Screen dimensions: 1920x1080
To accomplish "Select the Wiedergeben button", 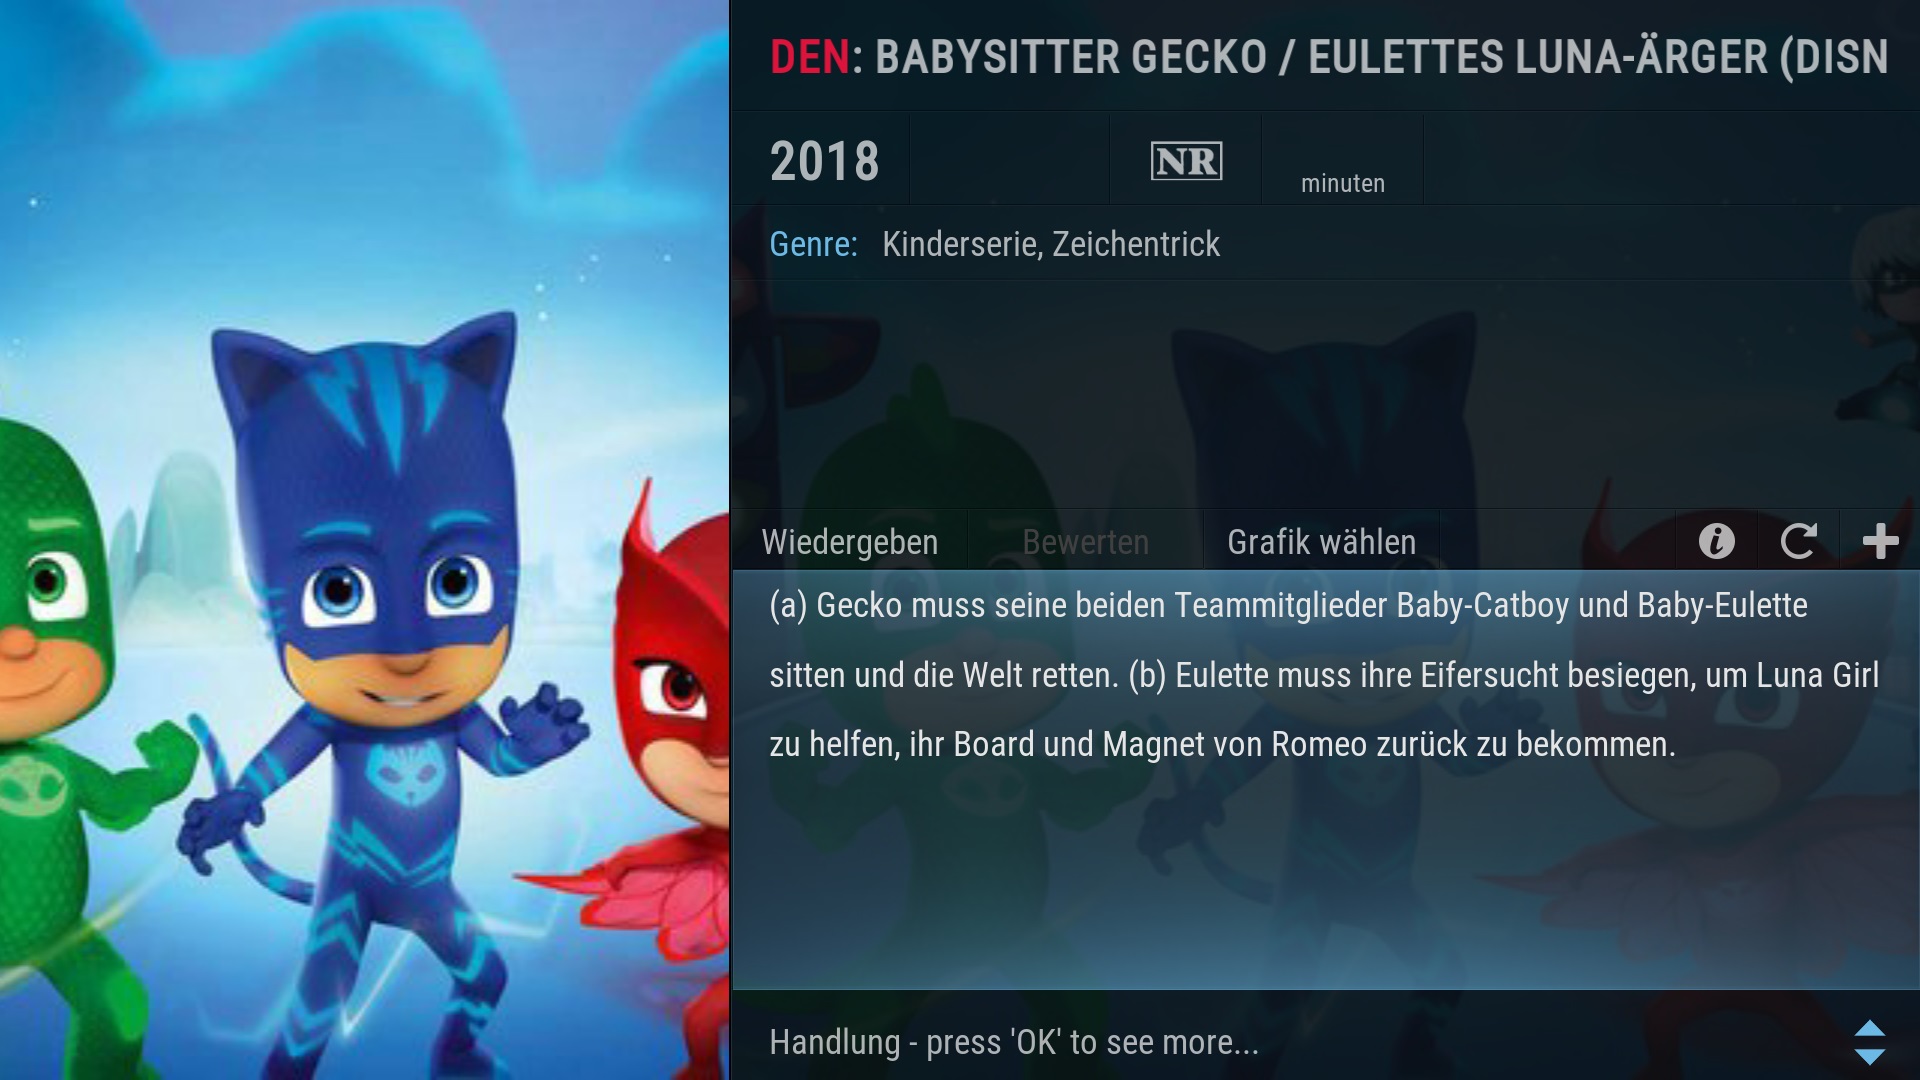I will 850,541.
